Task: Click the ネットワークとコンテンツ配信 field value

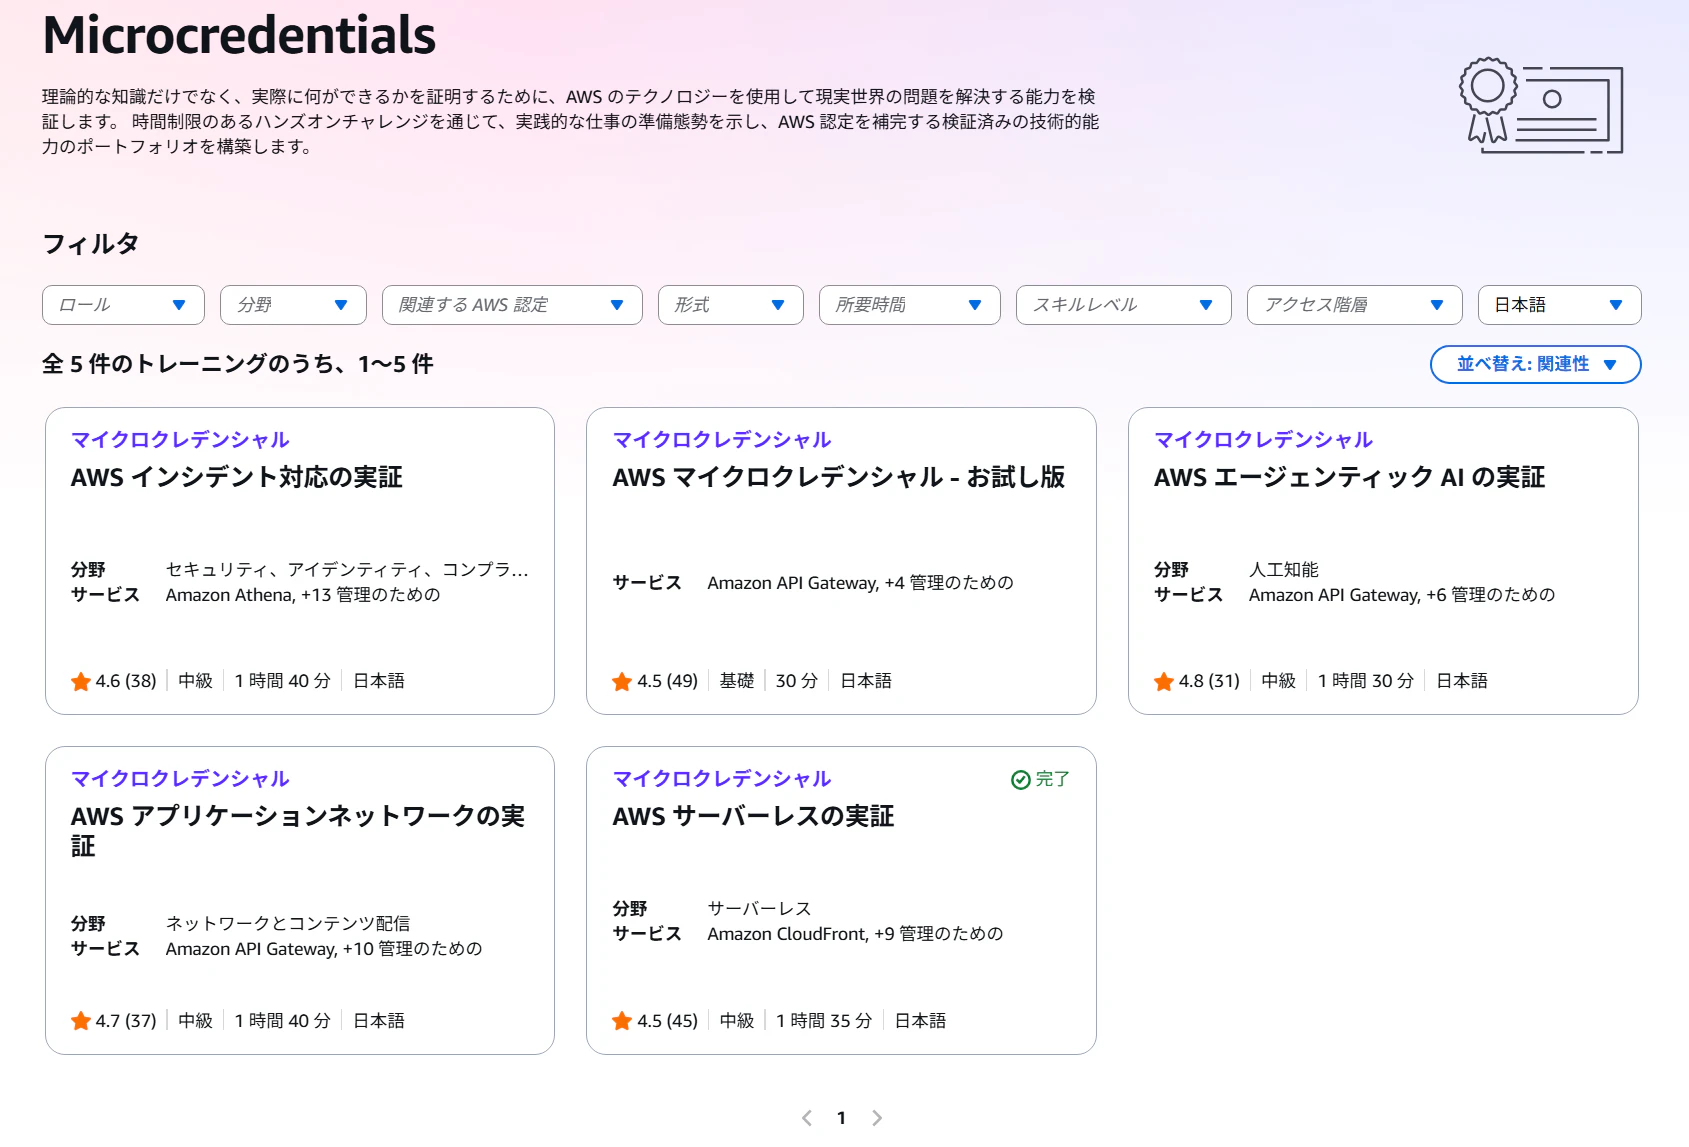Action: pos(288,924)
